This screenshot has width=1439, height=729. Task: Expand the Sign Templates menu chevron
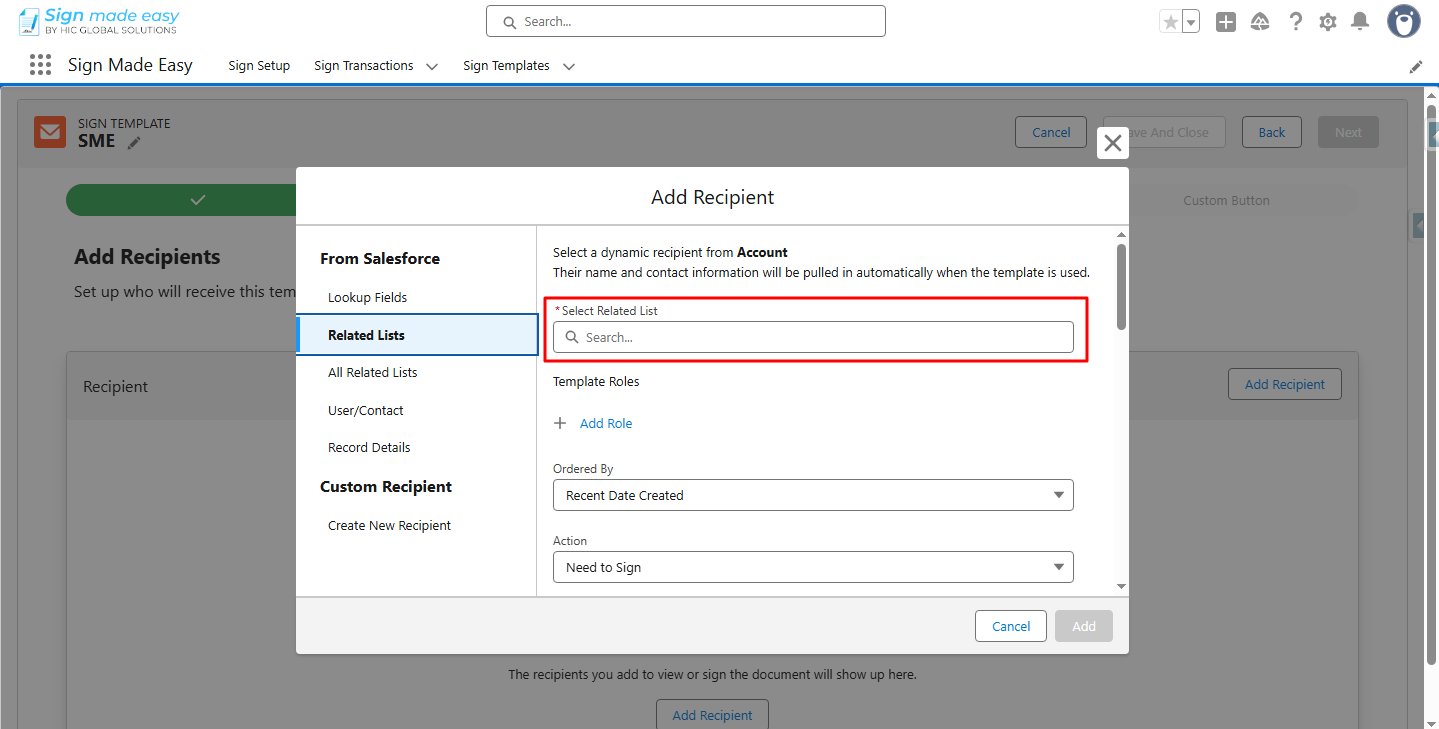(x=569, y=66)
